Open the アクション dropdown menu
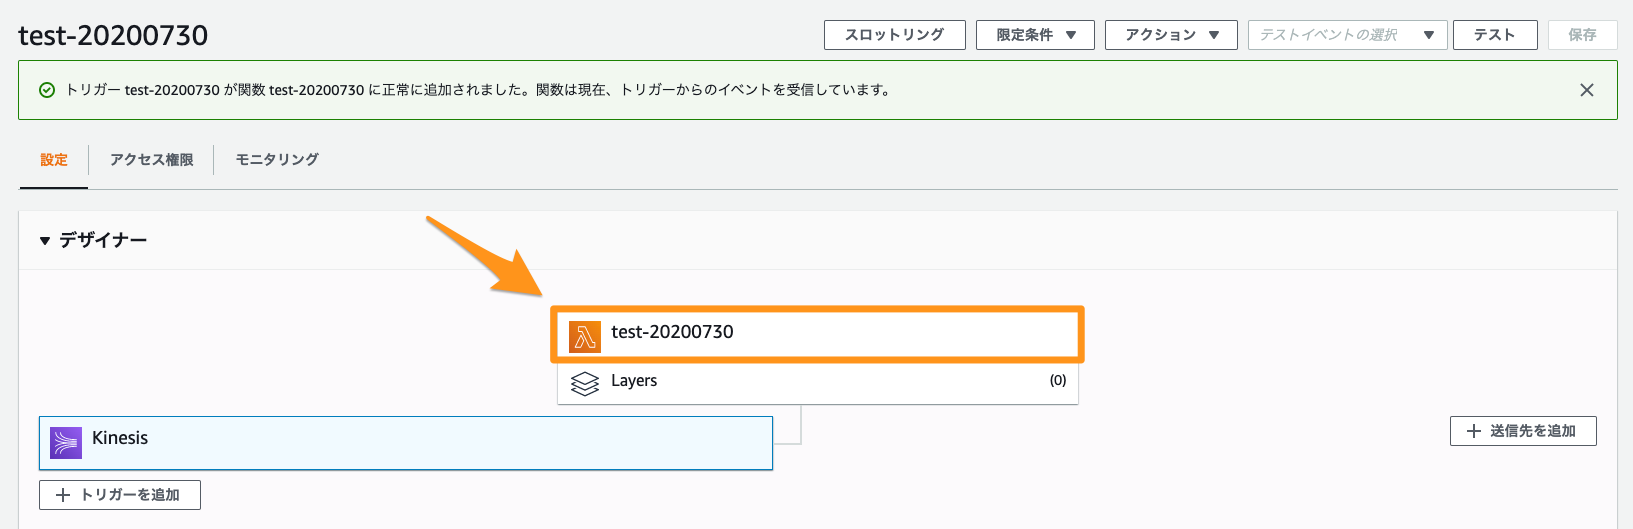Image resolution: width=1633 pixels, height=529 pixels. 1171,35
